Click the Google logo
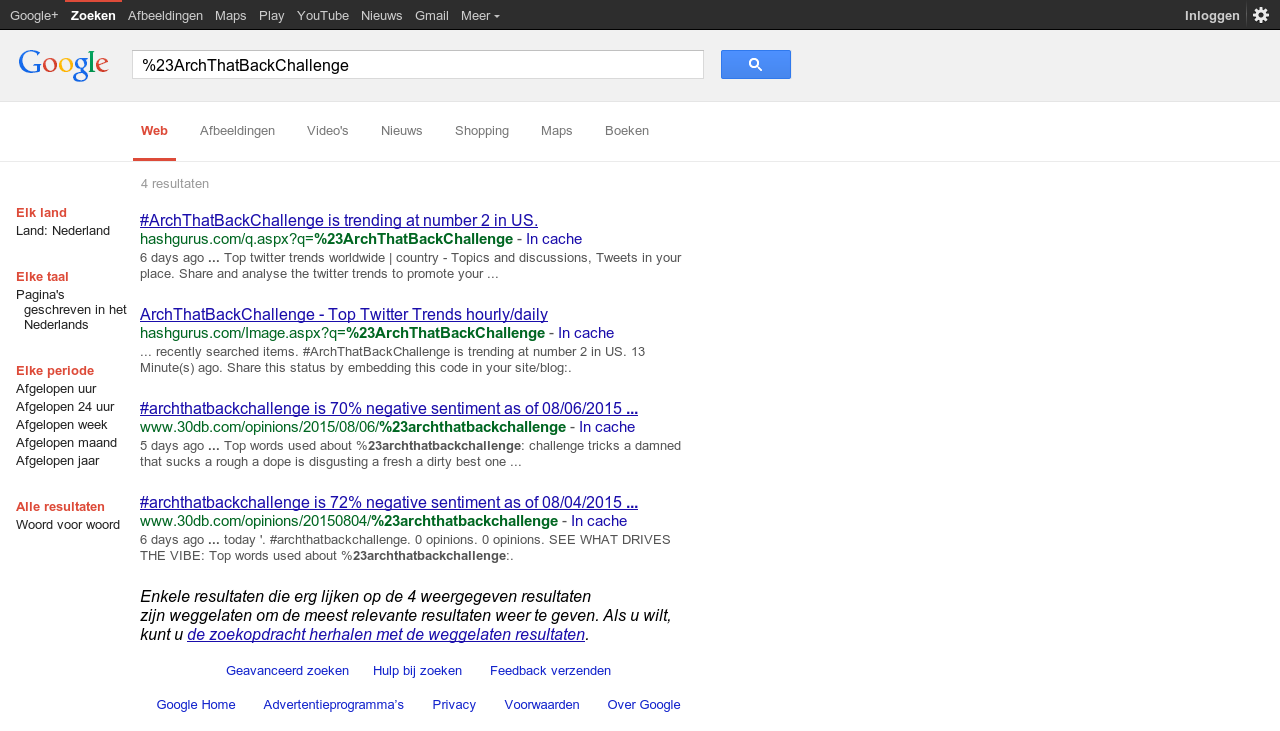Screen dimensions: 1280x731 pos(63,65)
